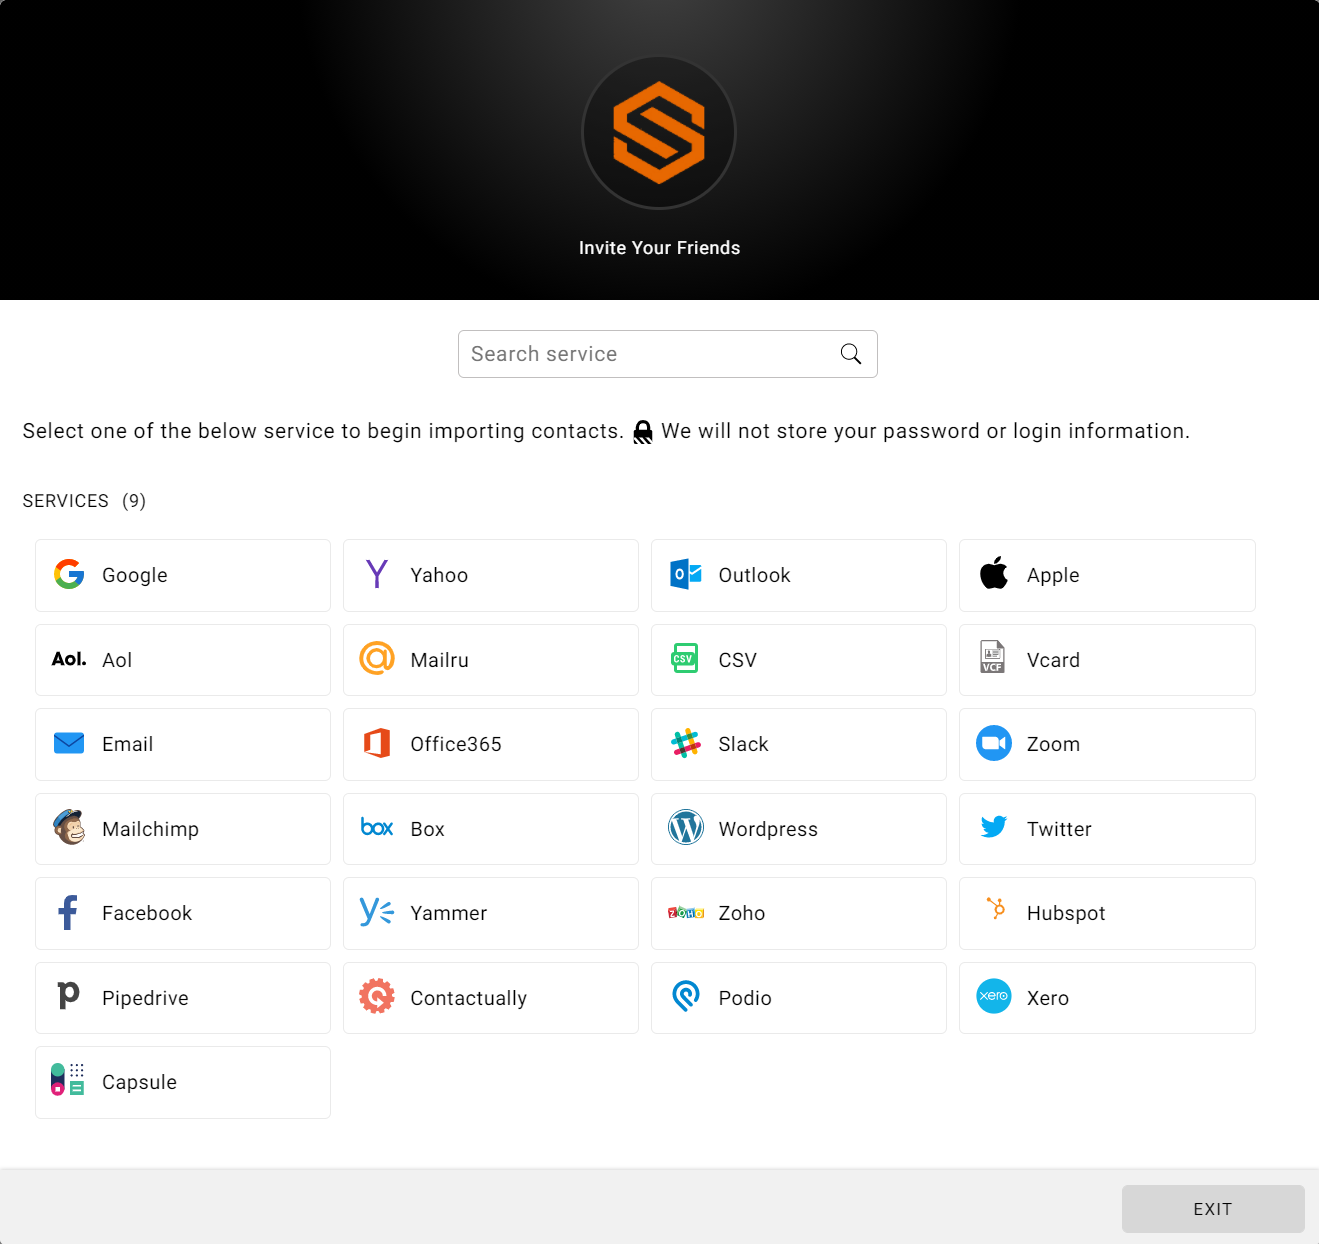The height and width of the screenshot is (1244, 1319).
Task: Choose the Slack service label
Action: pos(743,744)
